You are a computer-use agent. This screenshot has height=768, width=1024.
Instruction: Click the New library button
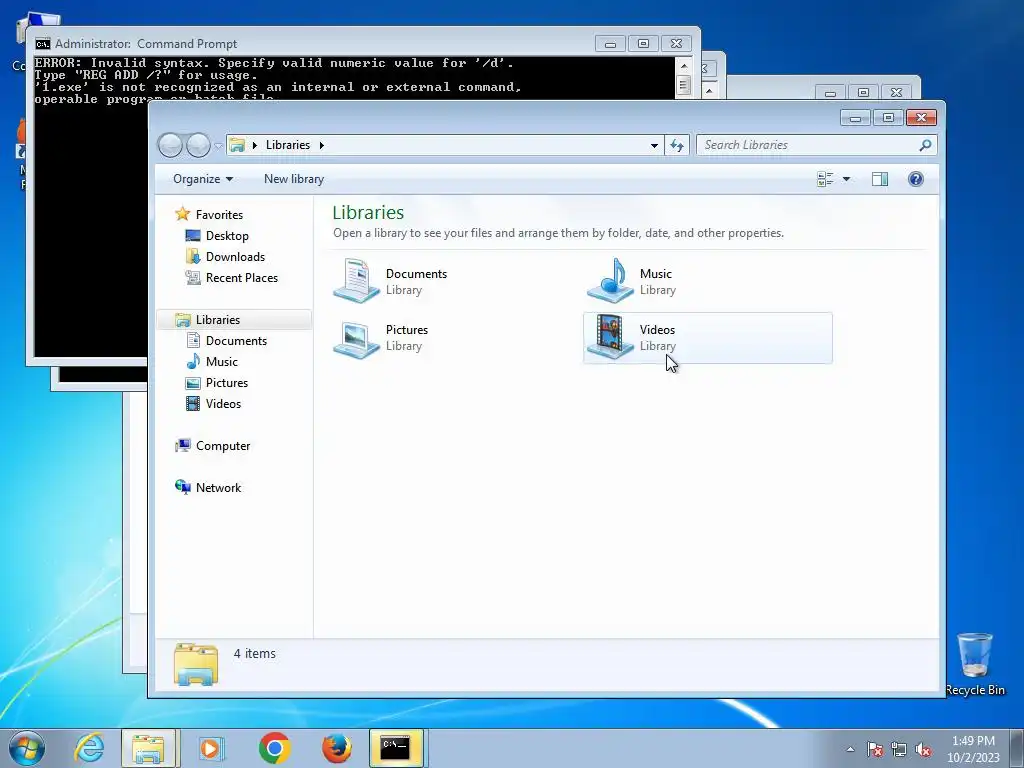pyautogui.click(x=294, y=179)
